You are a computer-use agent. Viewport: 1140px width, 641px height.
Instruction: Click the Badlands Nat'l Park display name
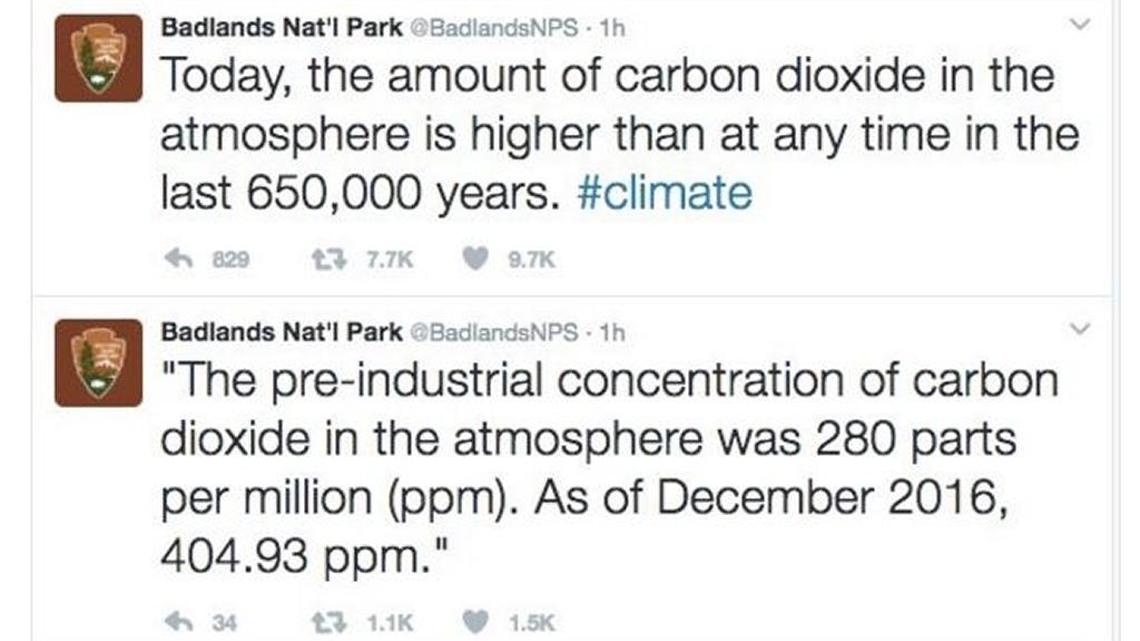pos(282,28)
